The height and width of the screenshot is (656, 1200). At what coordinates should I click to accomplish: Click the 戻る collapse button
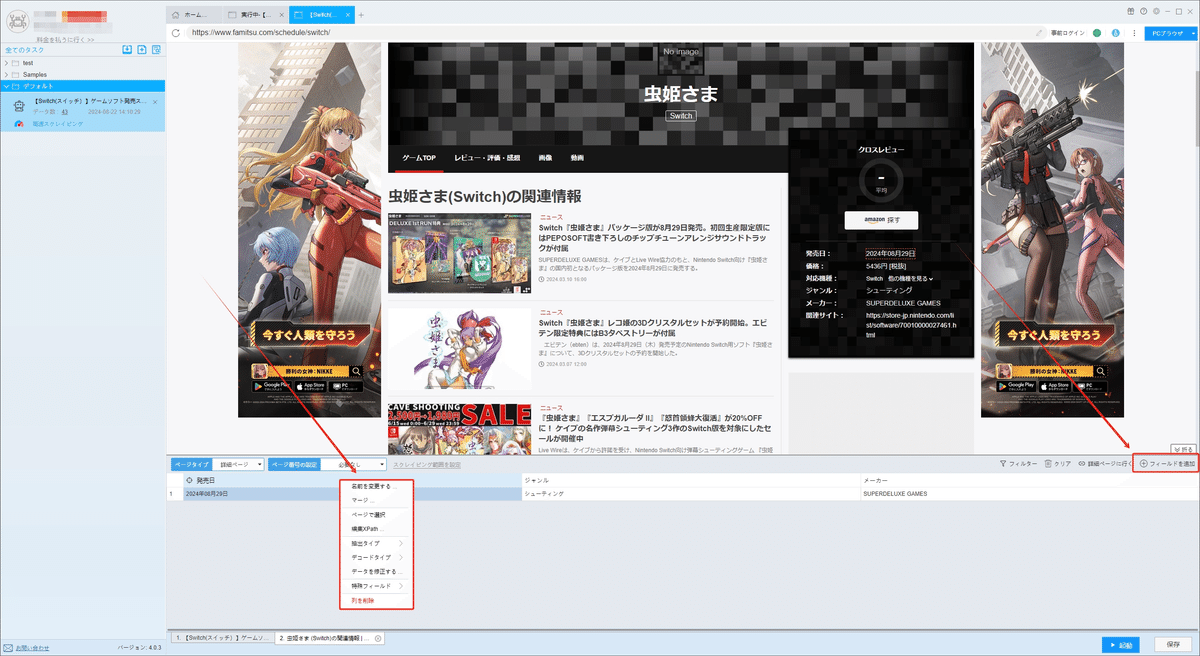coord(1182,449)
